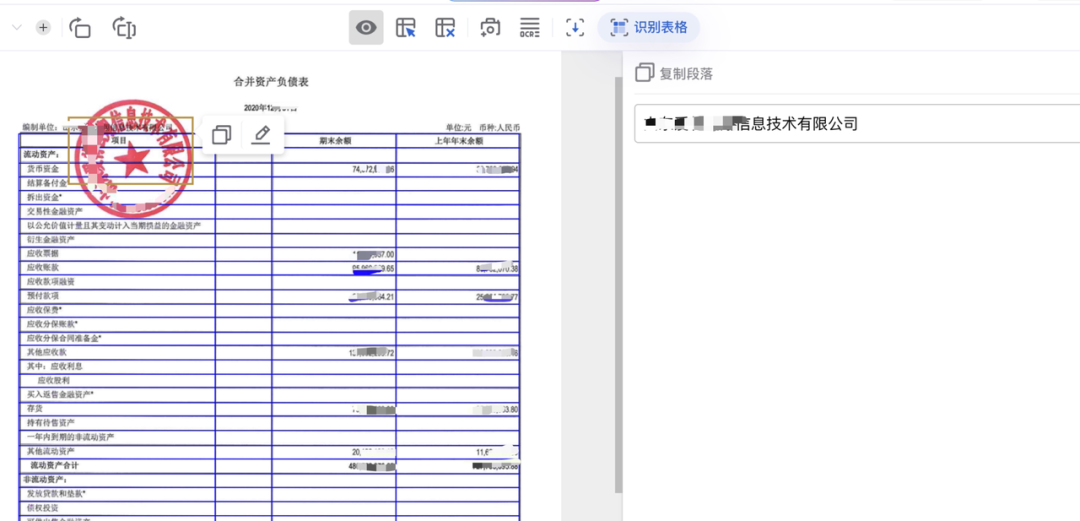Click the recognized company name text field
This screenshot has height=521, width=1080.
(857, 124)
